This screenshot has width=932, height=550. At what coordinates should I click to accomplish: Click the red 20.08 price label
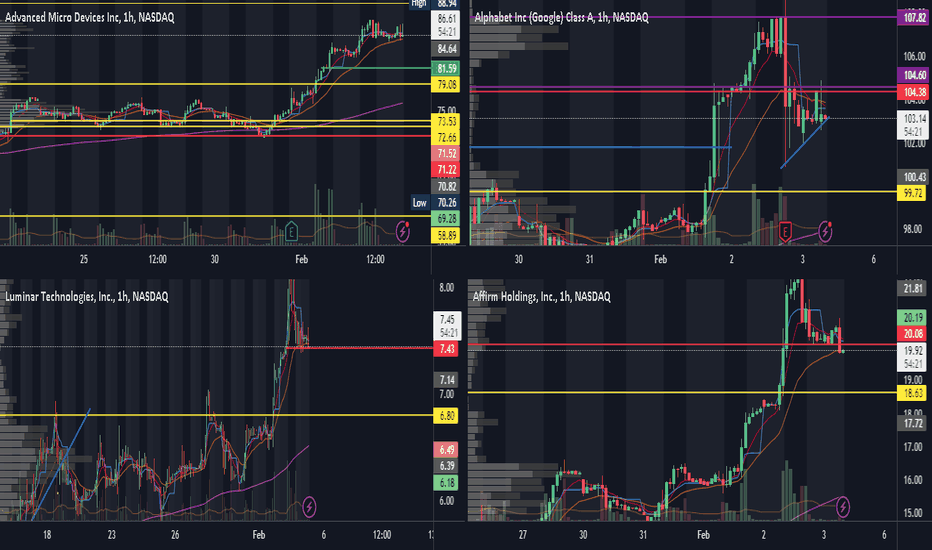tap(912, 333)
